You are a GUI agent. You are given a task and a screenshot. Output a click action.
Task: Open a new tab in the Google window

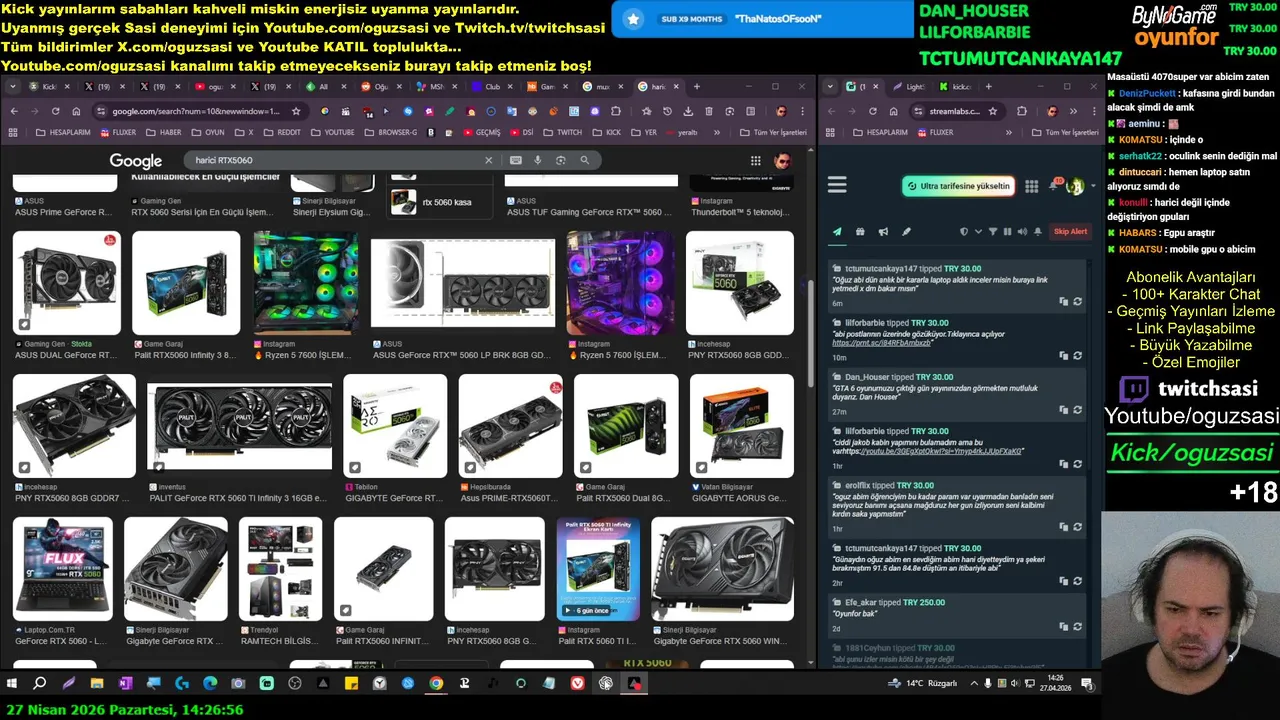point(696,87)
